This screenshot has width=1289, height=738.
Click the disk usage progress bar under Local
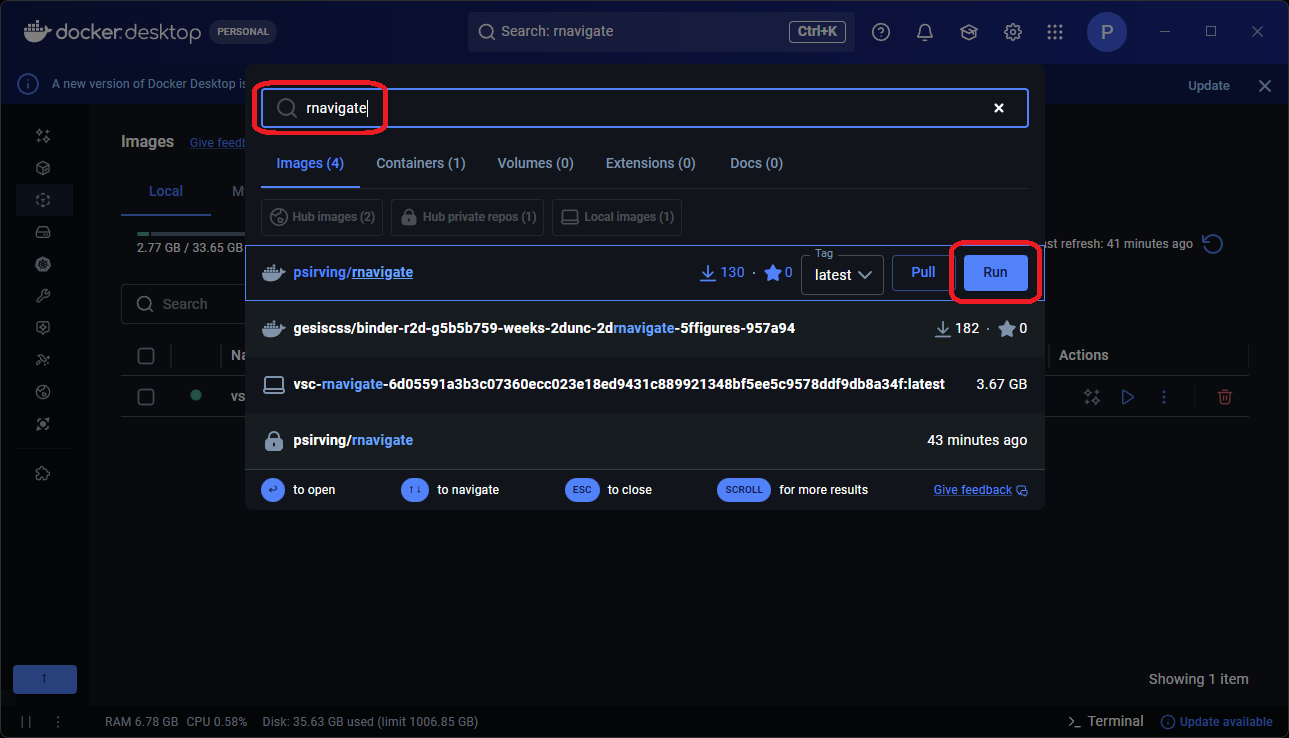coord(190,234)
